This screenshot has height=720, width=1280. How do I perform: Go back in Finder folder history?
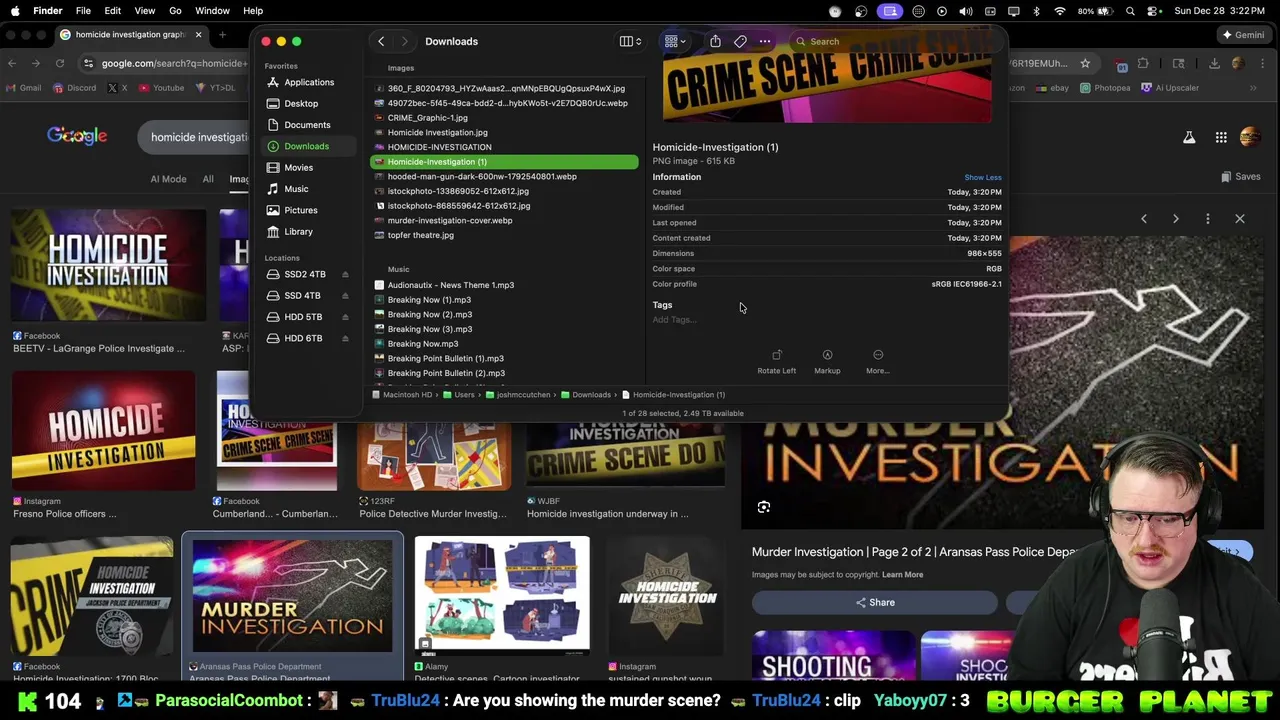[381, 41]
